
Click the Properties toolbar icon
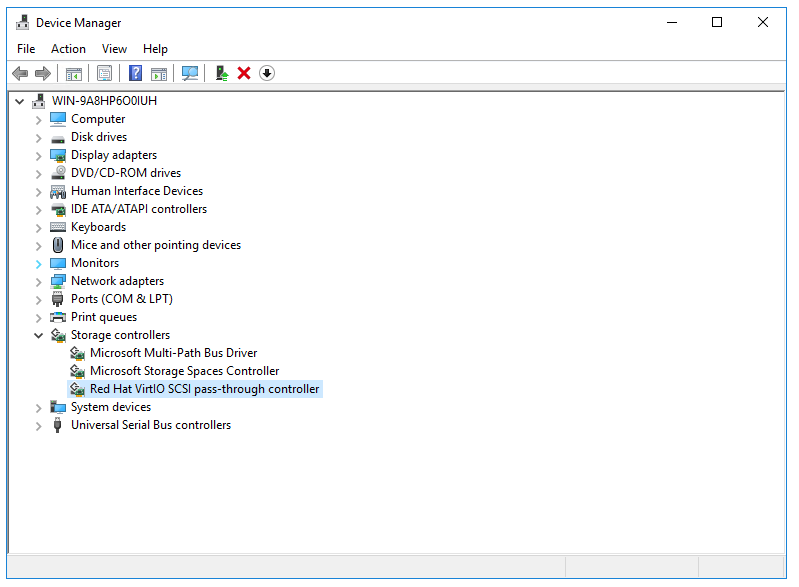(104, 73)
